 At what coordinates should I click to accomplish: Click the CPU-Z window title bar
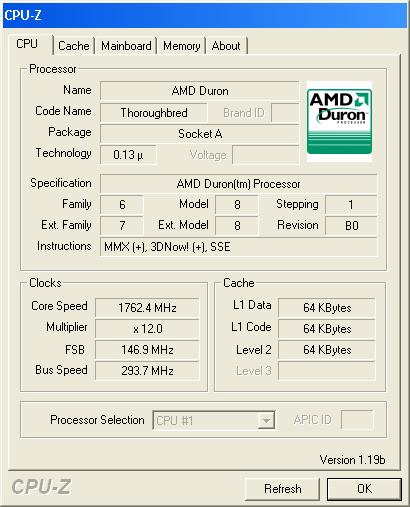[x=205, y=15]
